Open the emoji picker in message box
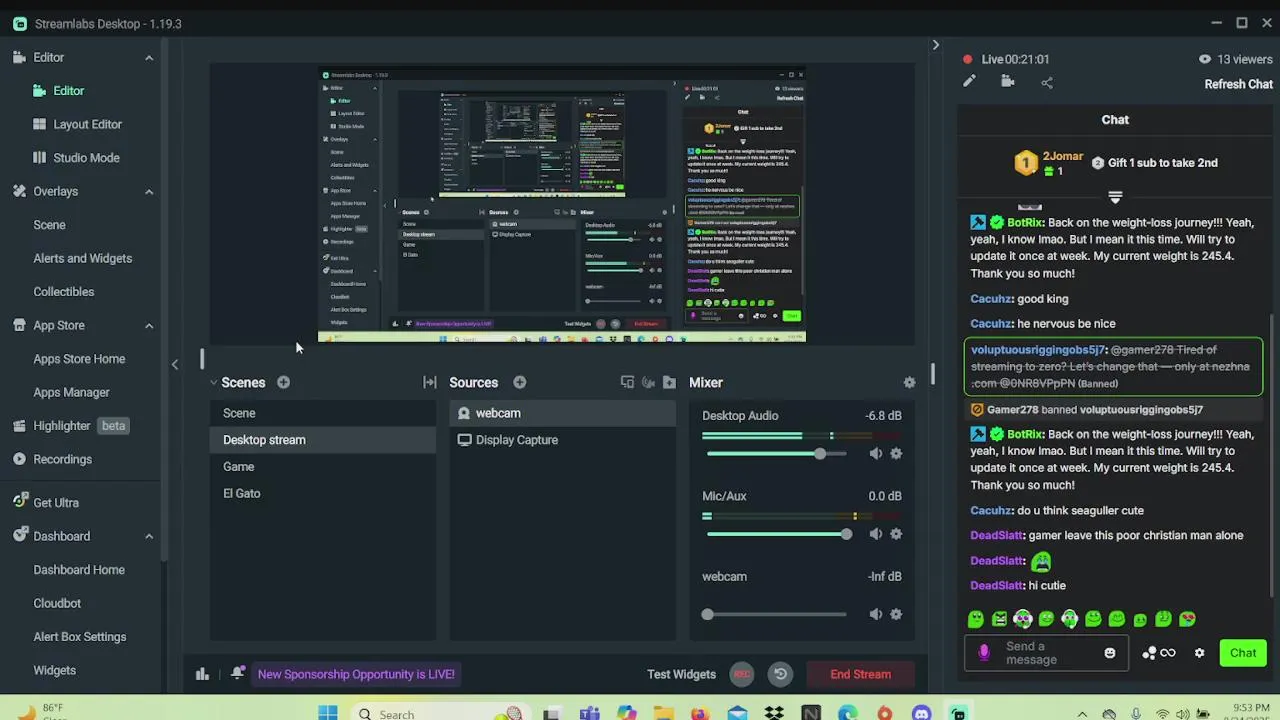This screenshot has height=720, width=1280. click(x=1109, y=653)
